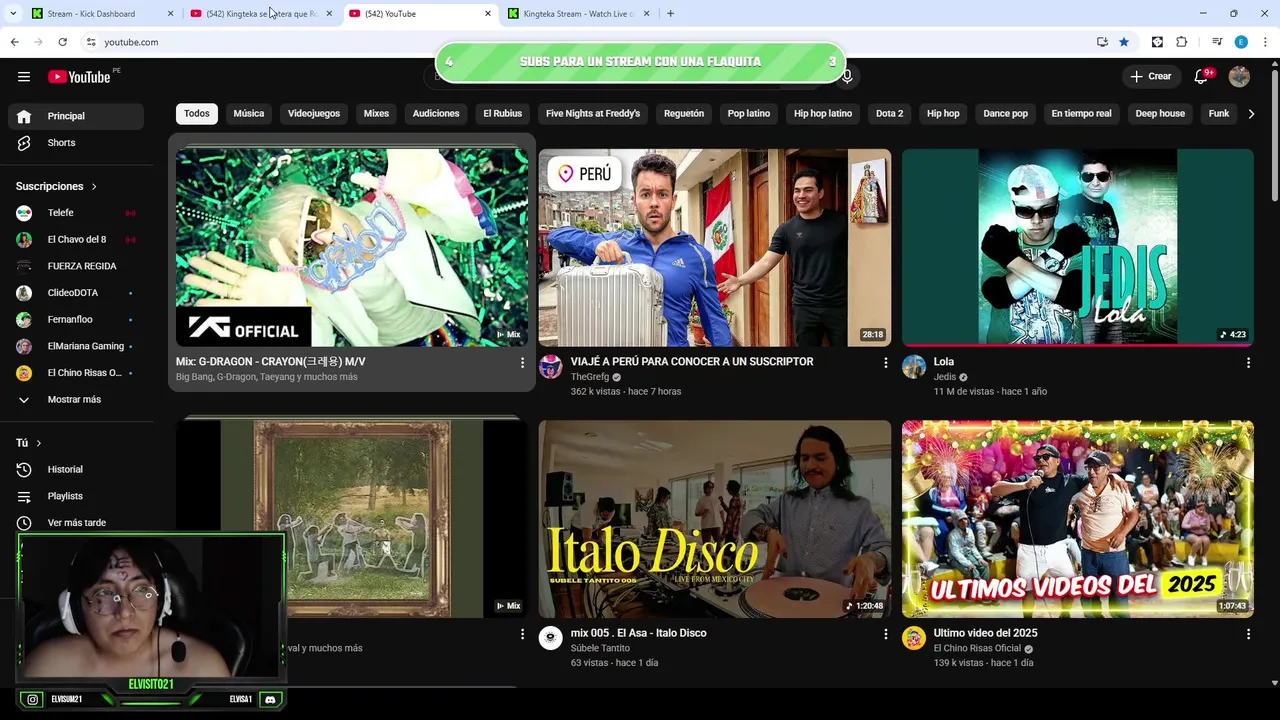
Task: Click TheGrefg channel avatar
Action: pos(551,367)
